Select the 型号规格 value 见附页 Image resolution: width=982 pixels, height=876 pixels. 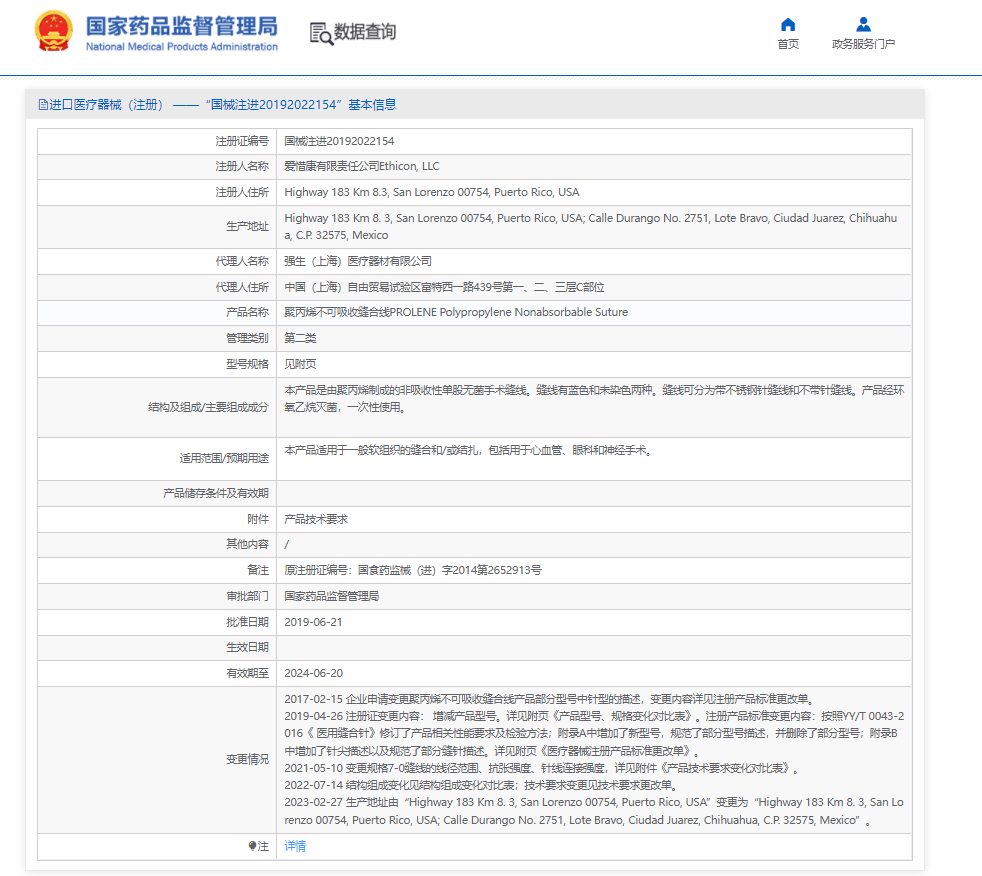(300, 364)
